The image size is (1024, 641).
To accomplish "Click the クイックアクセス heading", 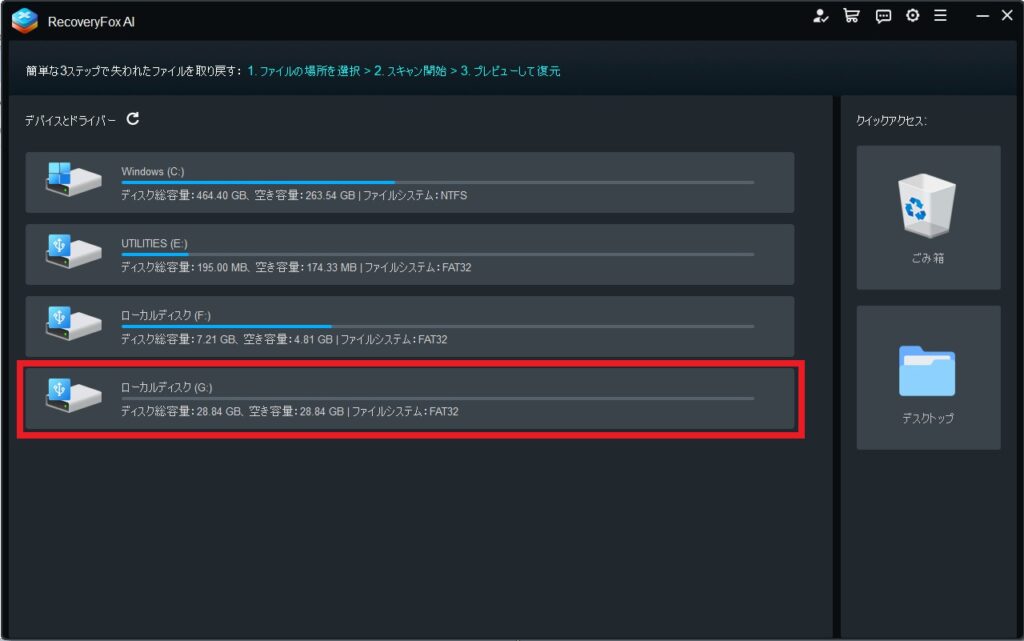I will (x=891, y=121).
